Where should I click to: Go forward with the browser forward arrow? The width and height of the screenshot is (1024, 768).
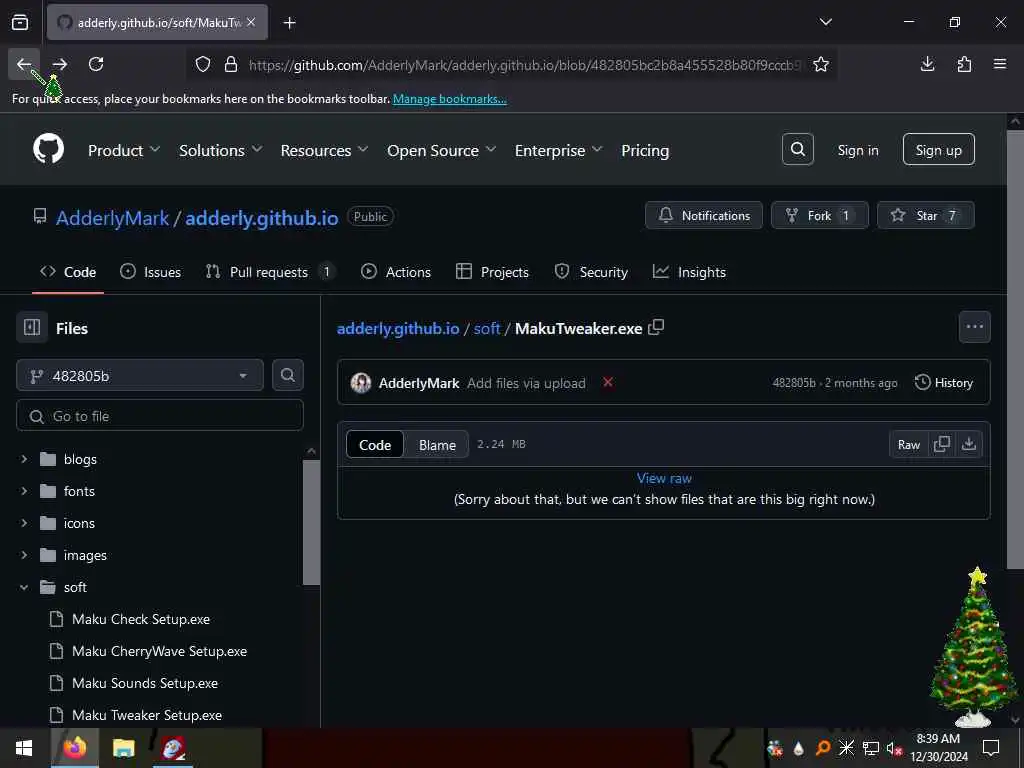pos(60,64)
